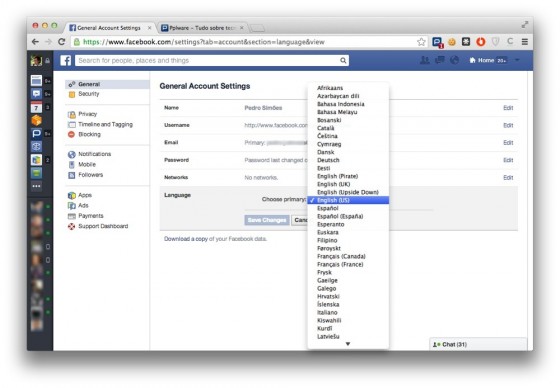The width and height of the screenshot is (560, 388).
Task: Select Italiano language option
Action: 348,312
